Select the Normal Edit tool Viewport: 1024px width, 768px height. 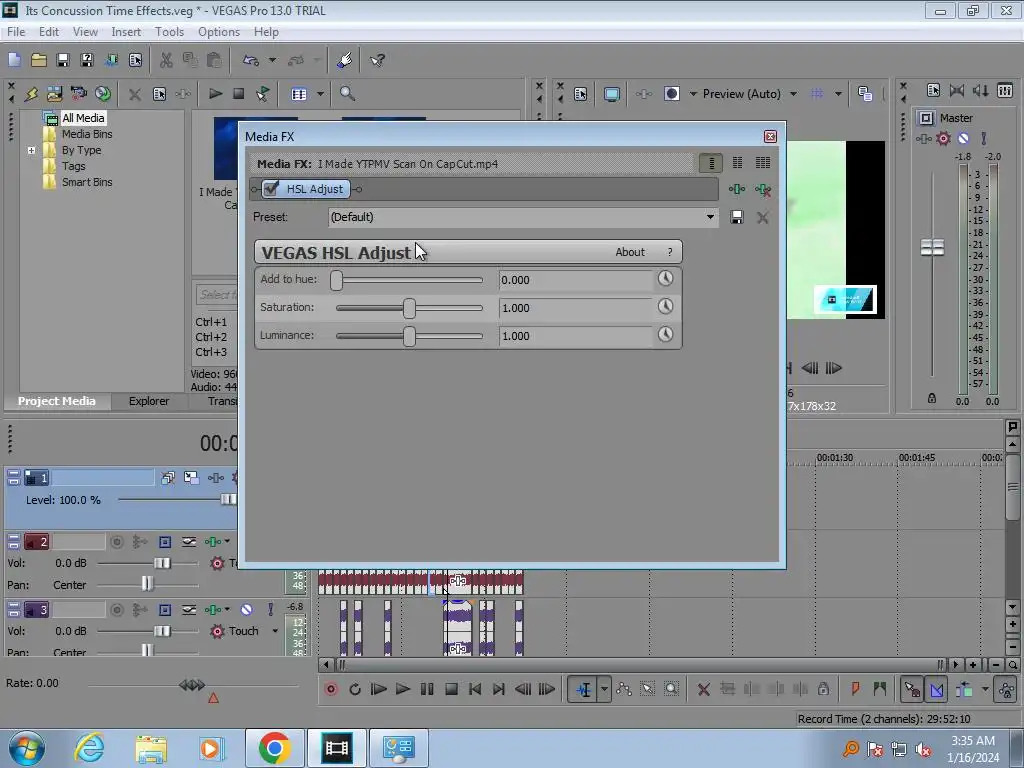click(x=584, y=689)
